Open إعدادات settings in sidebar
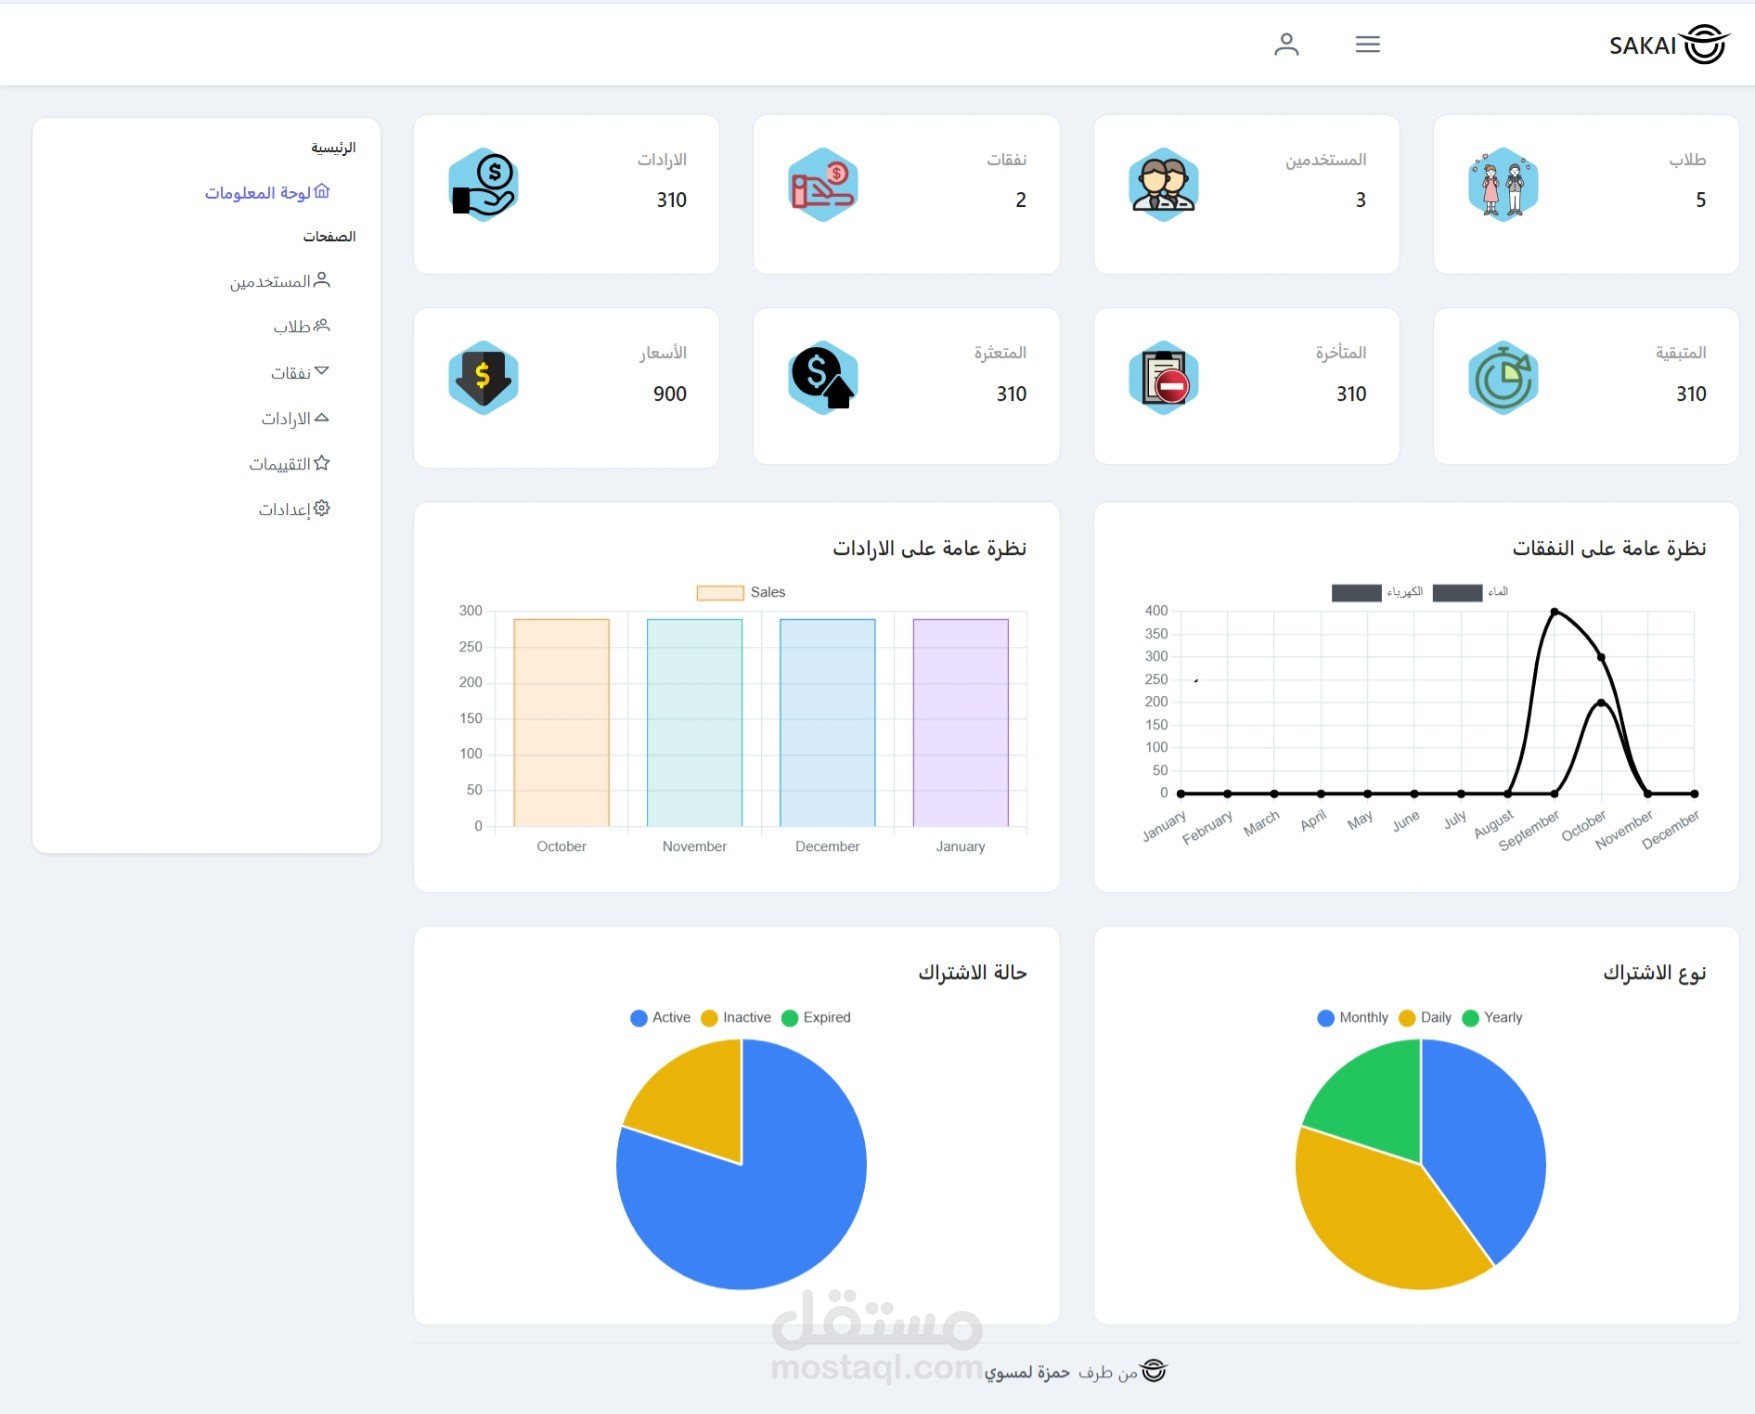This screenshot has height=1414, width=1755. point(294,509)
